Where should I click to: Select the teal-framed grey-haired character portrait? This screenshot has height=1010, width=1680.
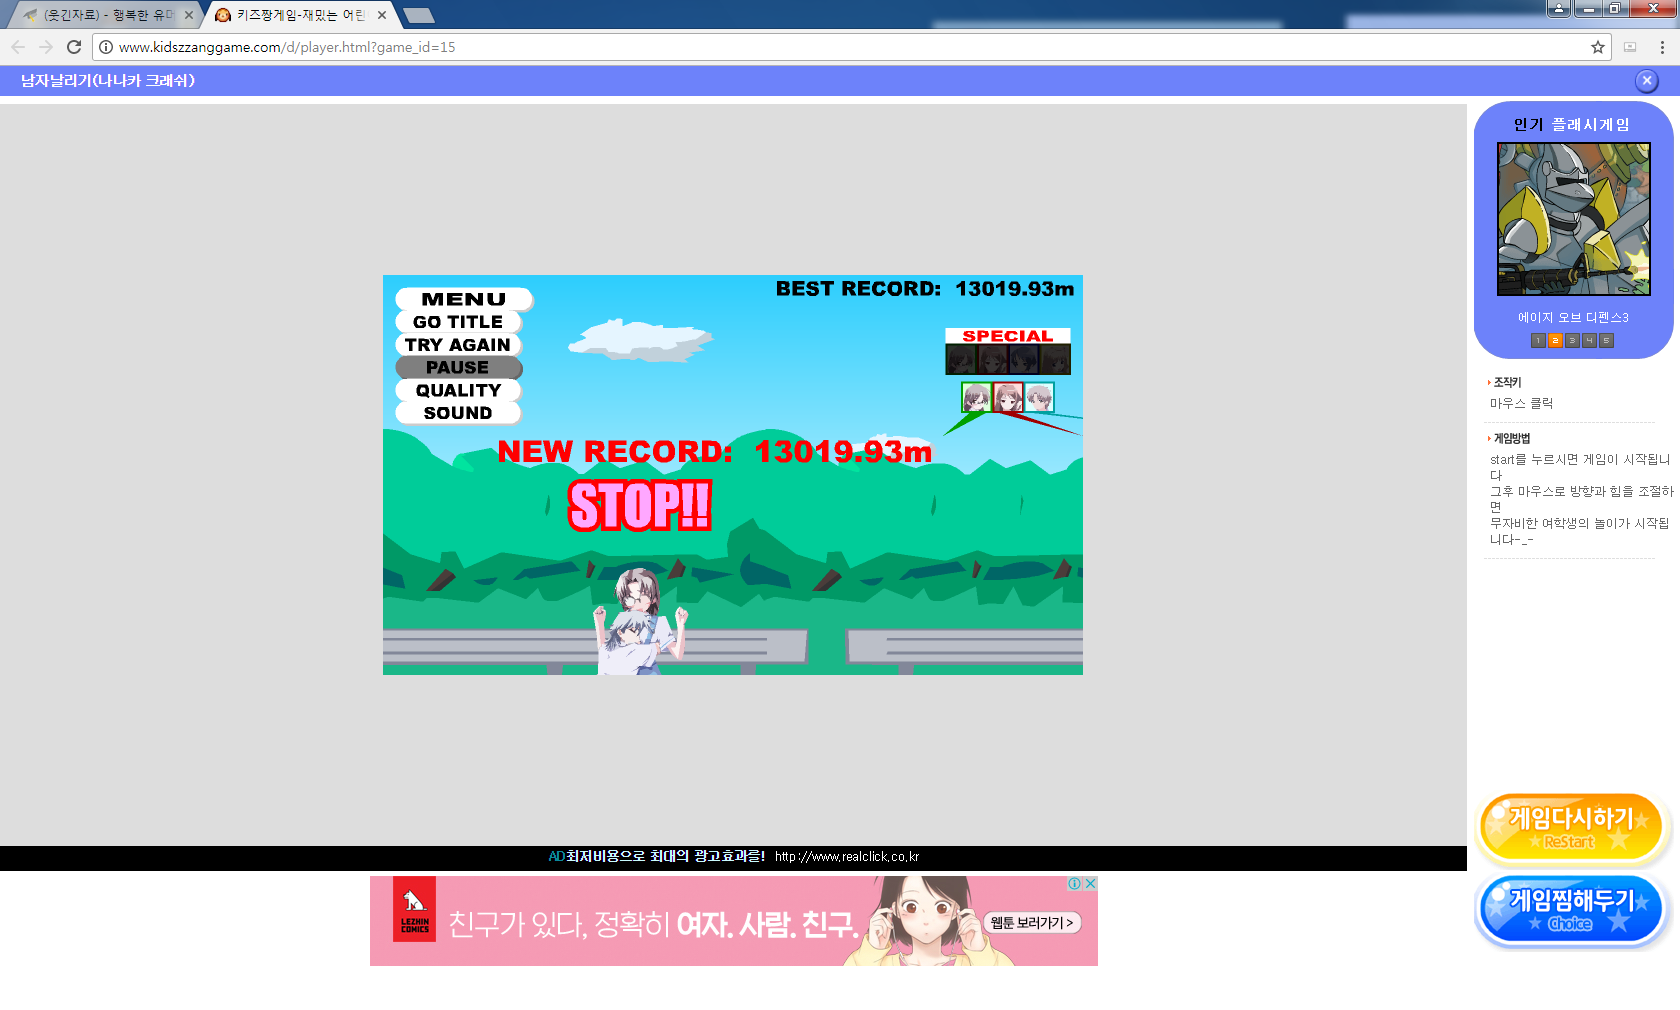click(1039, 397)
